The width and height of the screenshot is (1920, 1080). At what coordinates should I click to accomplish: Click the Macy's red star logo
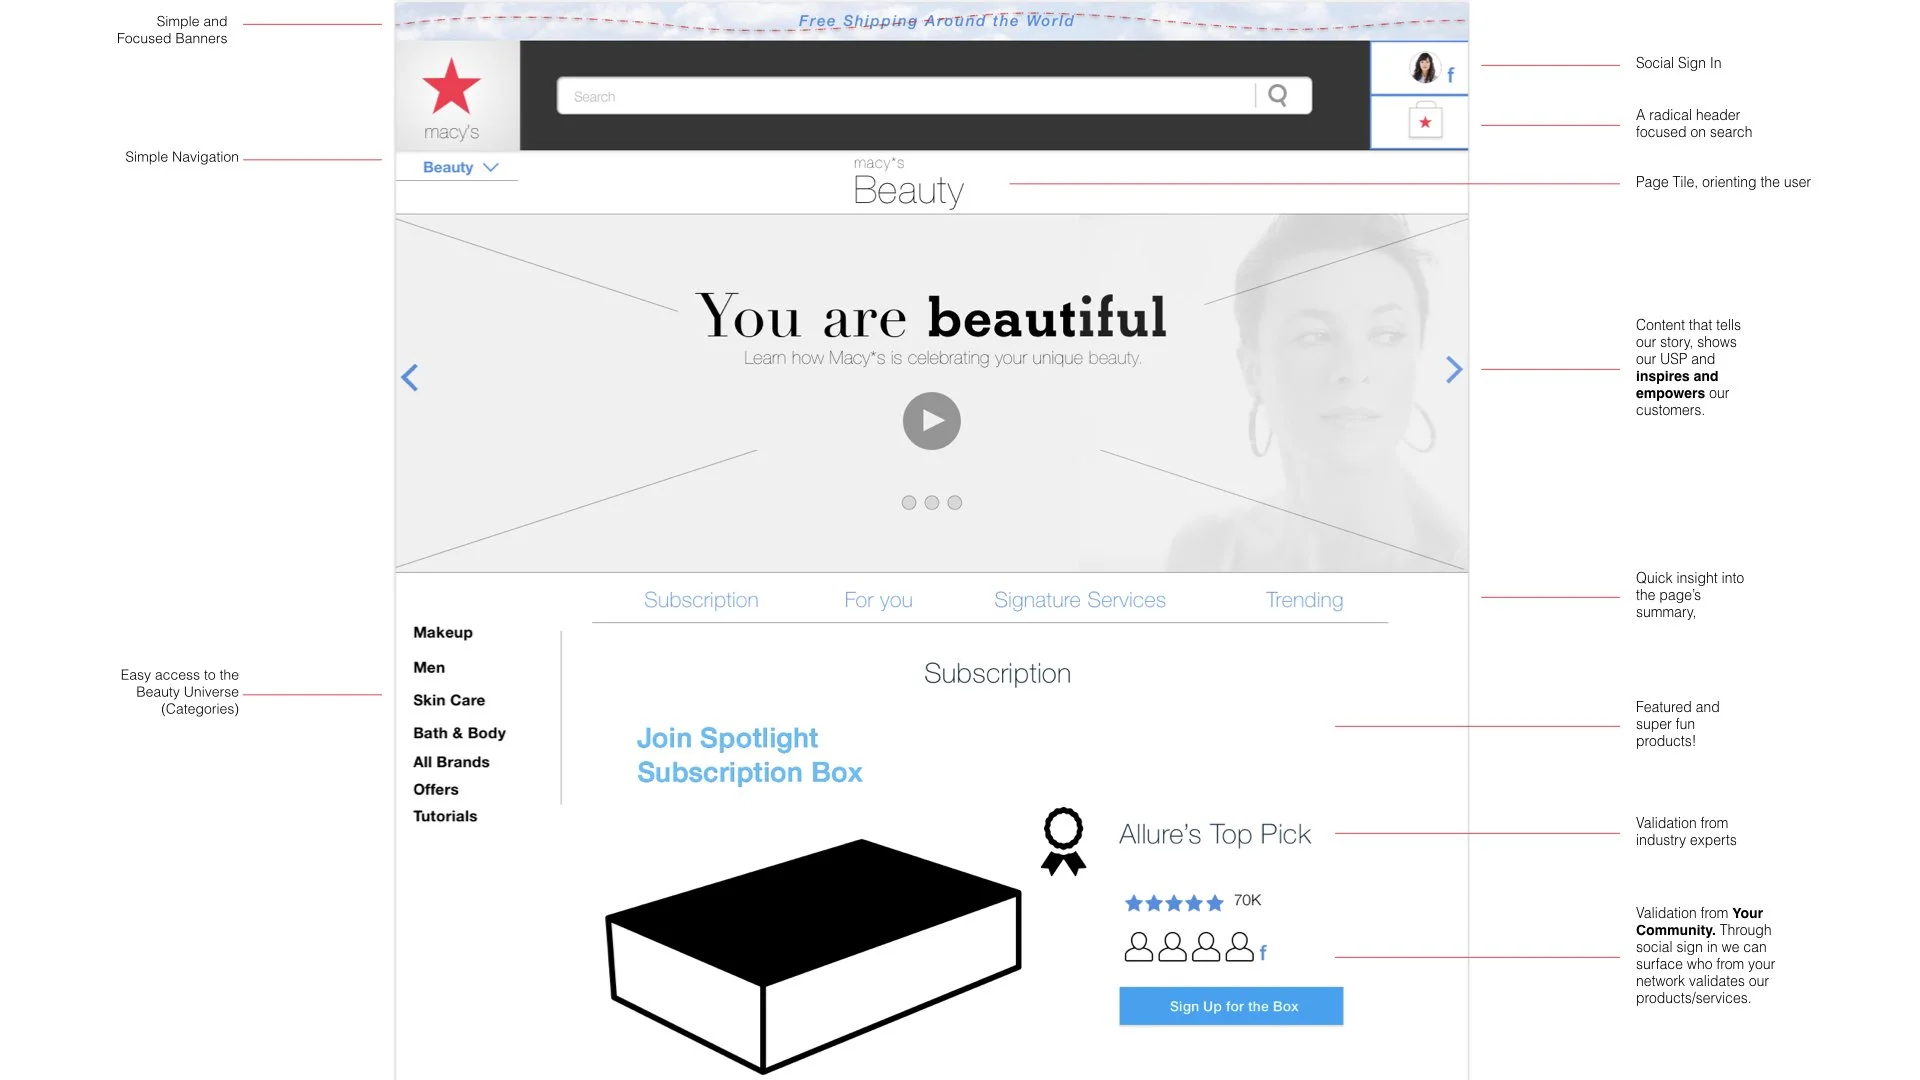click(451, 86)
